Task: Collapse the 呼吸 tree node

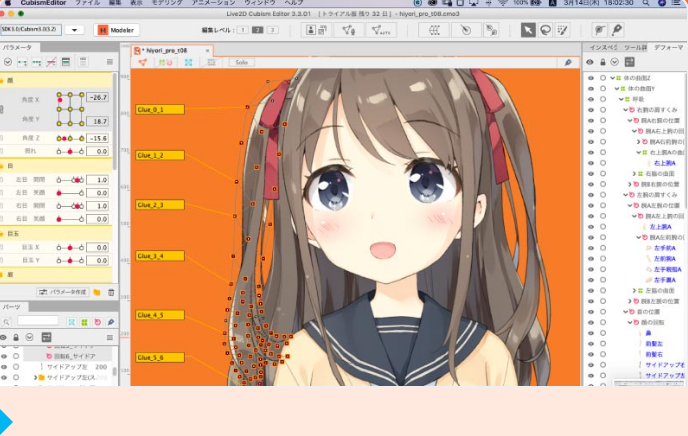Action: 621,99
